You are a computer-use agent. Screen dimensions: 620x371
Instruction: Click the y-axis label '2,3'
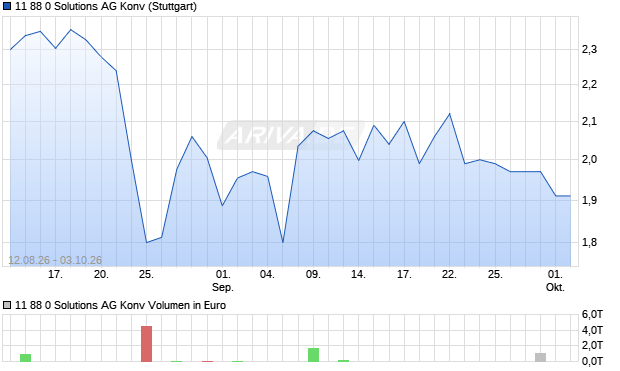tap(589, 49)
